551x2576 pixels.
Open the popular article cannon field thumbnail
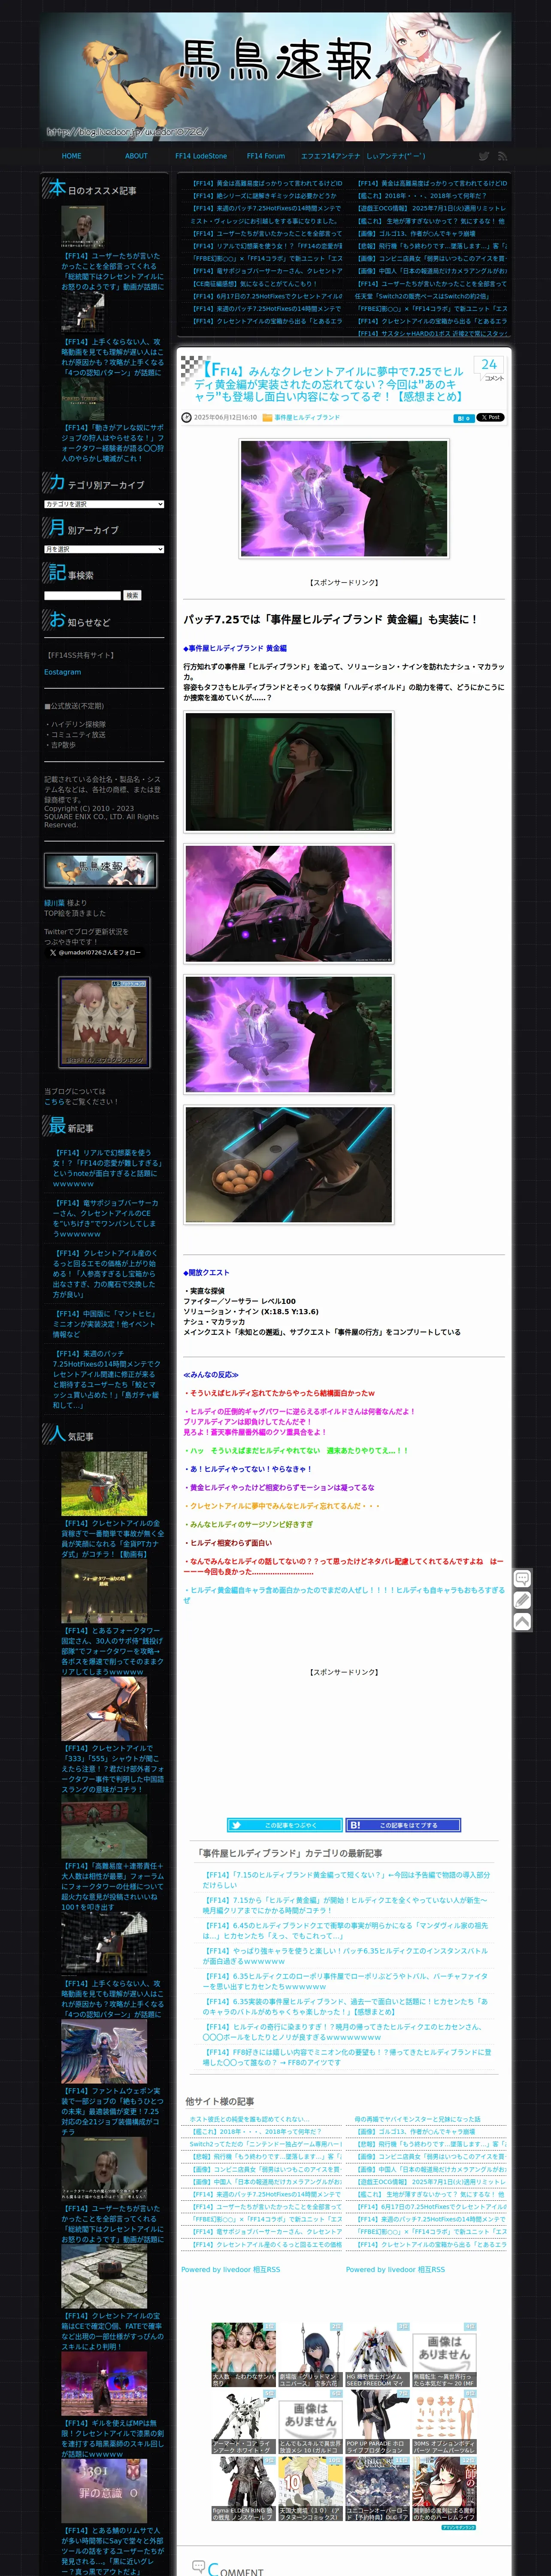pos(104,1484)
